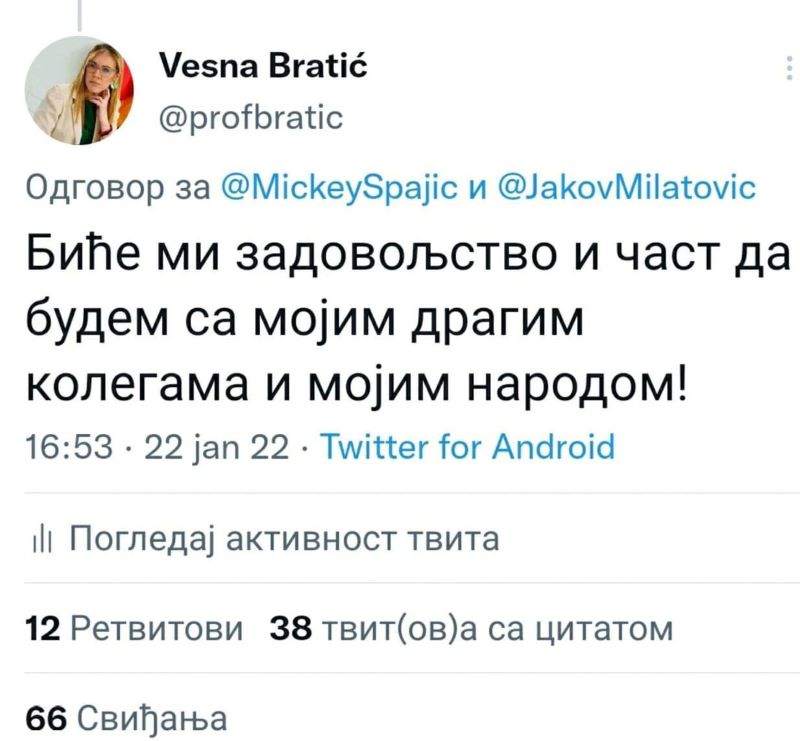Open the Vesna Bratić display name
This screenshot has width=800, height=741.
pyautogui.click(x=263, y=66)
